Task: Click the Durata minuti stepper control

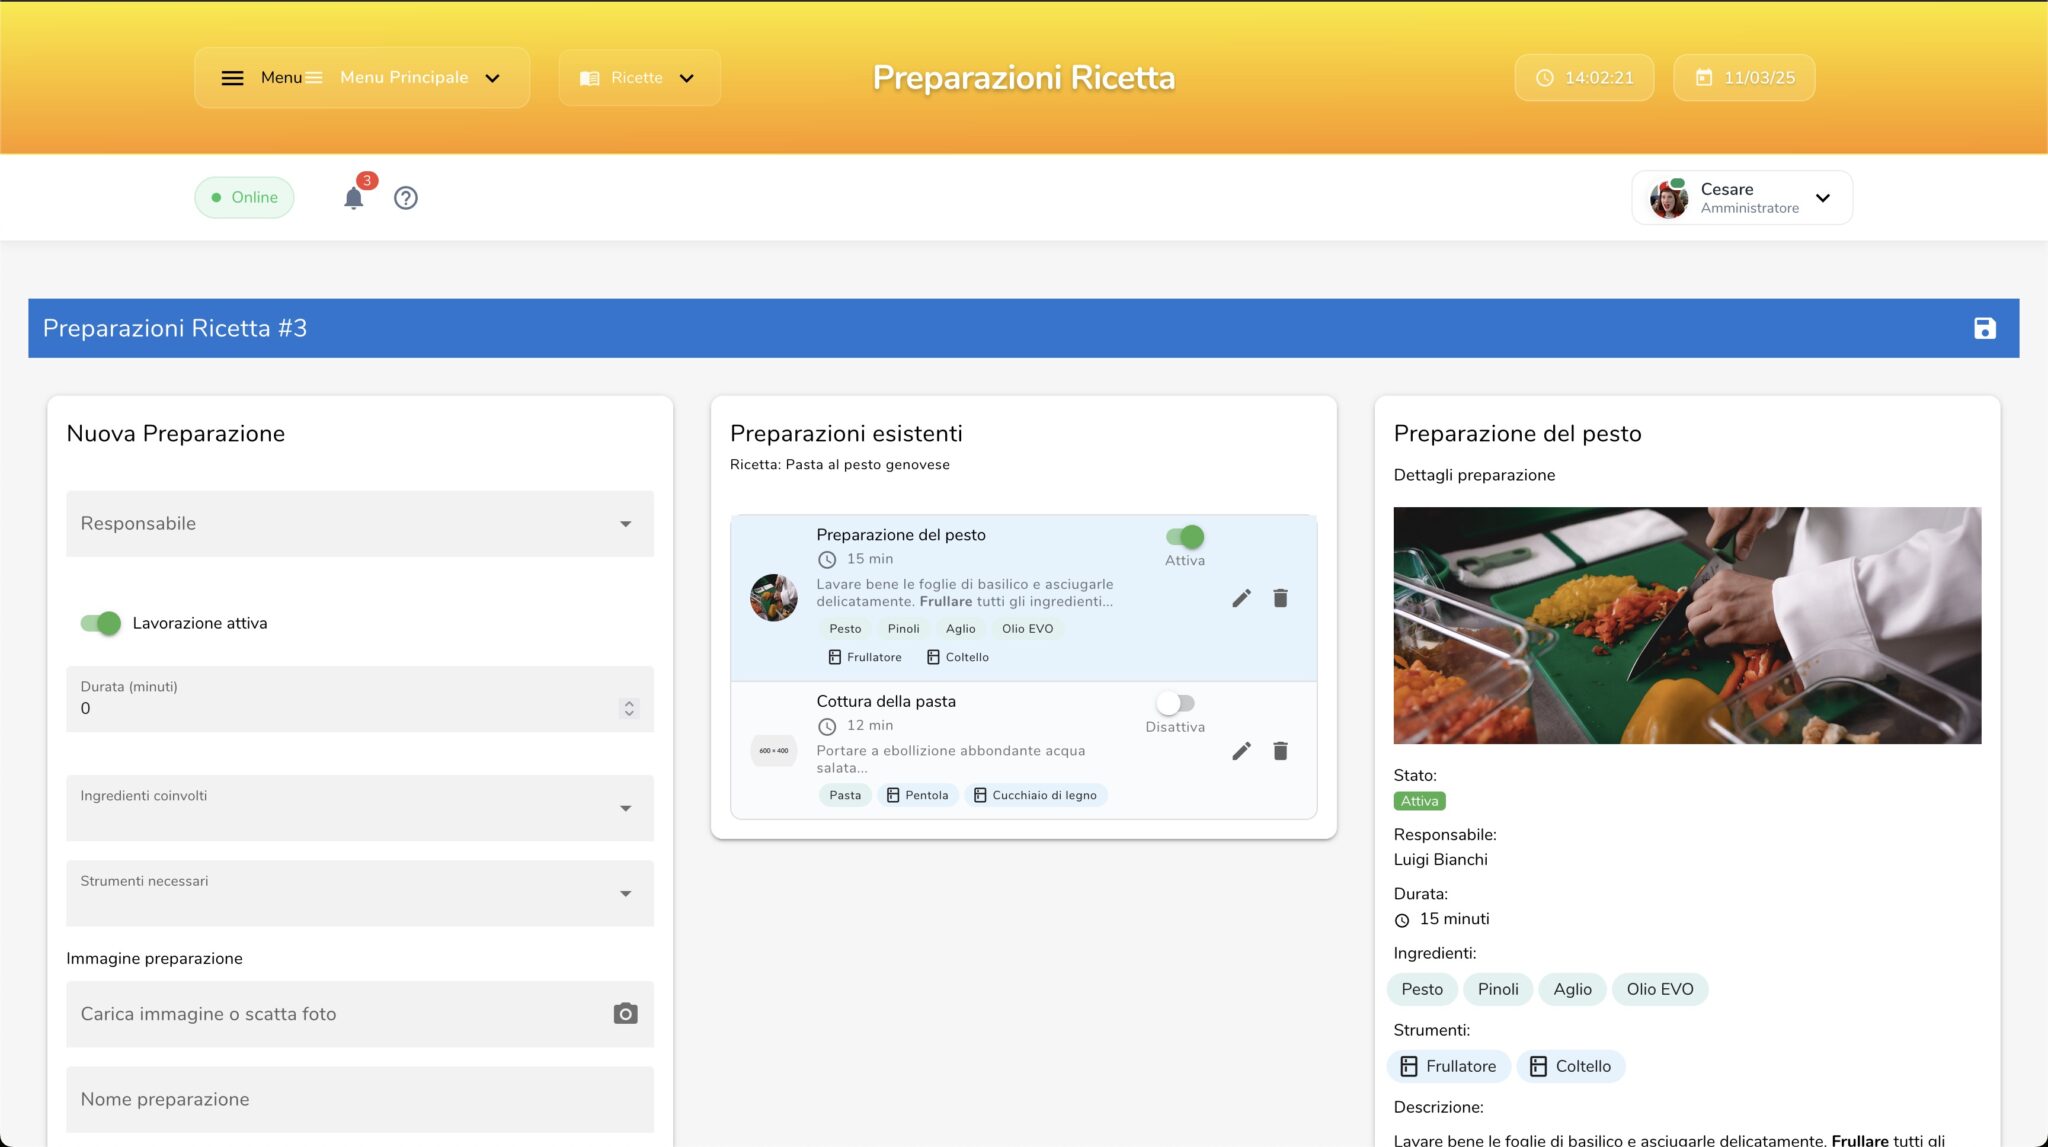Action: point(629,708)
